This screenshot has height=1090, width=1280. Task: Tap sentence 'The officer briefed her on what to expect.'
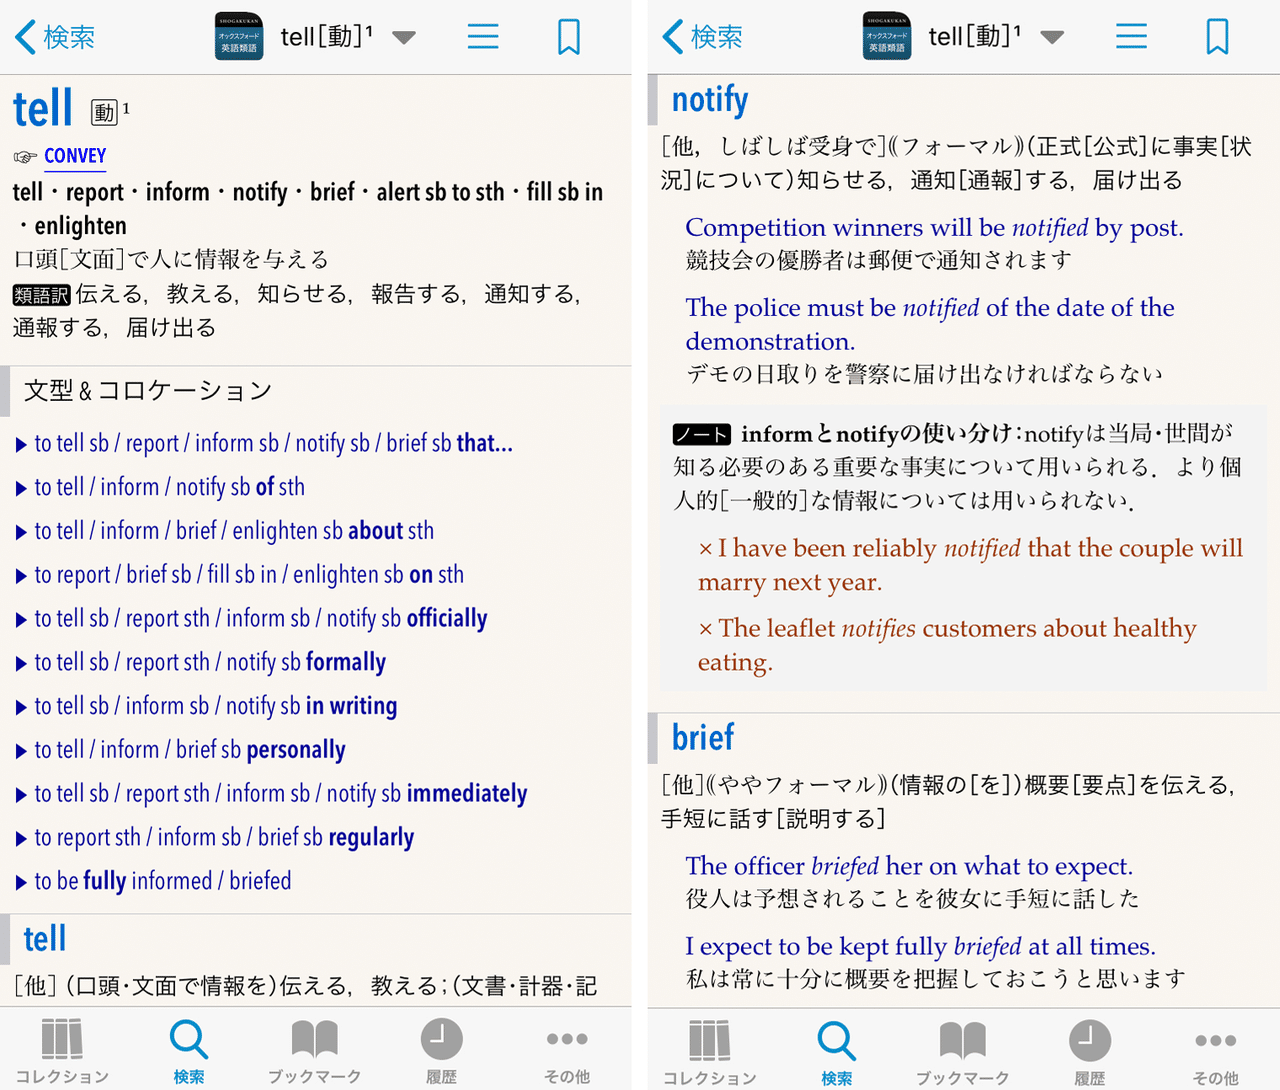(909, 866)
